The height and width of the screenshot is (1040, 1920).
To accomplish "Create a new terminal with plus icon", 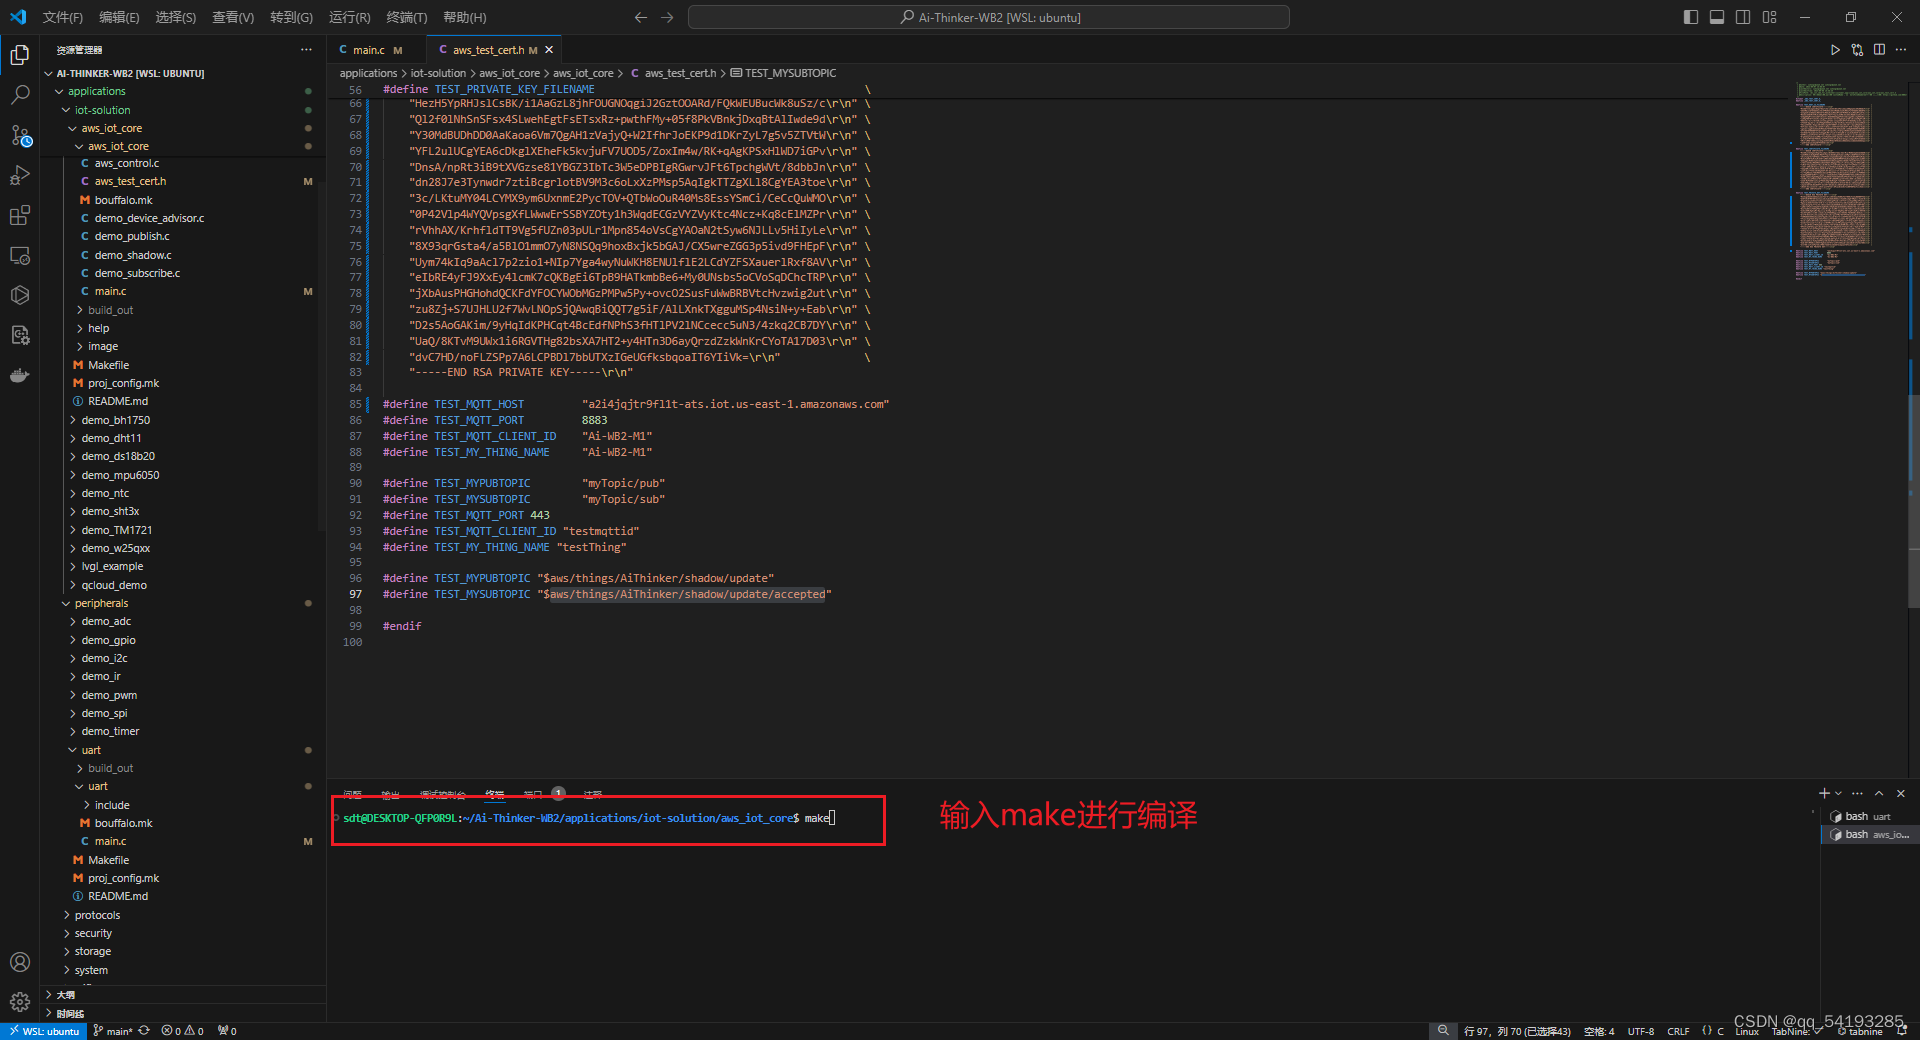I will (x=1824, y=793).
